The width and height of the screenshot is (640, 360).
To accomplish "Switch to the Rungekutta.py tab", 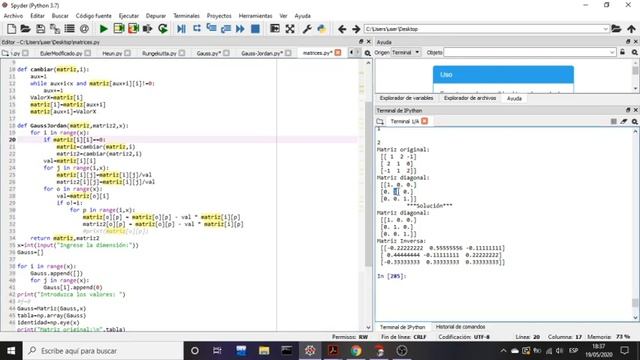I will point(159,53).
